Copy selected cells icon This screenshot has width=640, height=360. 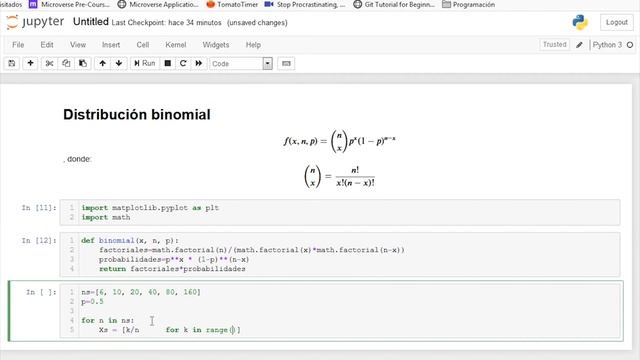click(66, 63)
